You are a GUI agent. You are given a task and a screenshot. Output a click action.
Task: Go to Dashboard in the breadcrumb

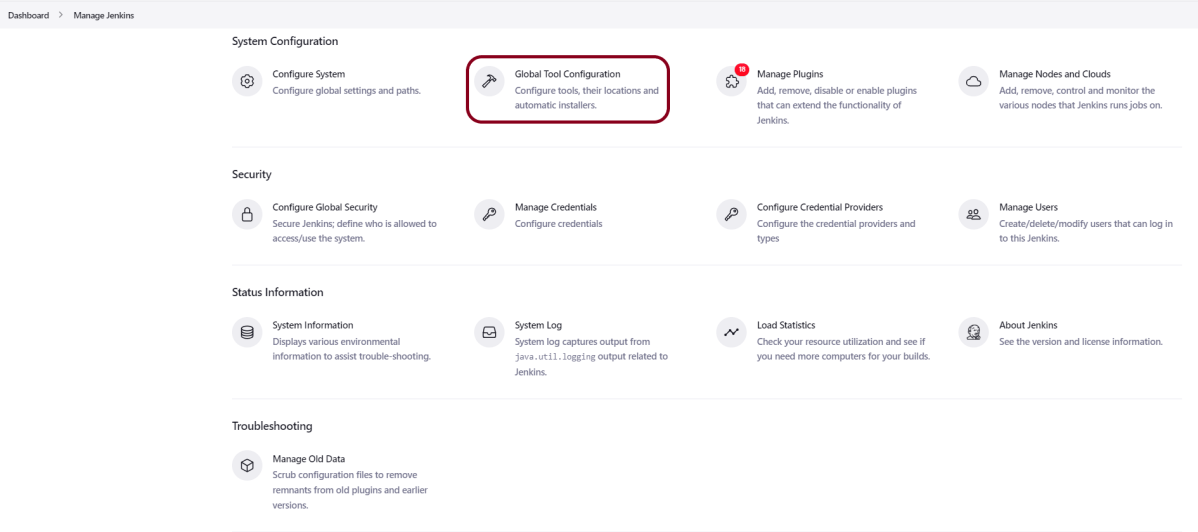point(28,15)
